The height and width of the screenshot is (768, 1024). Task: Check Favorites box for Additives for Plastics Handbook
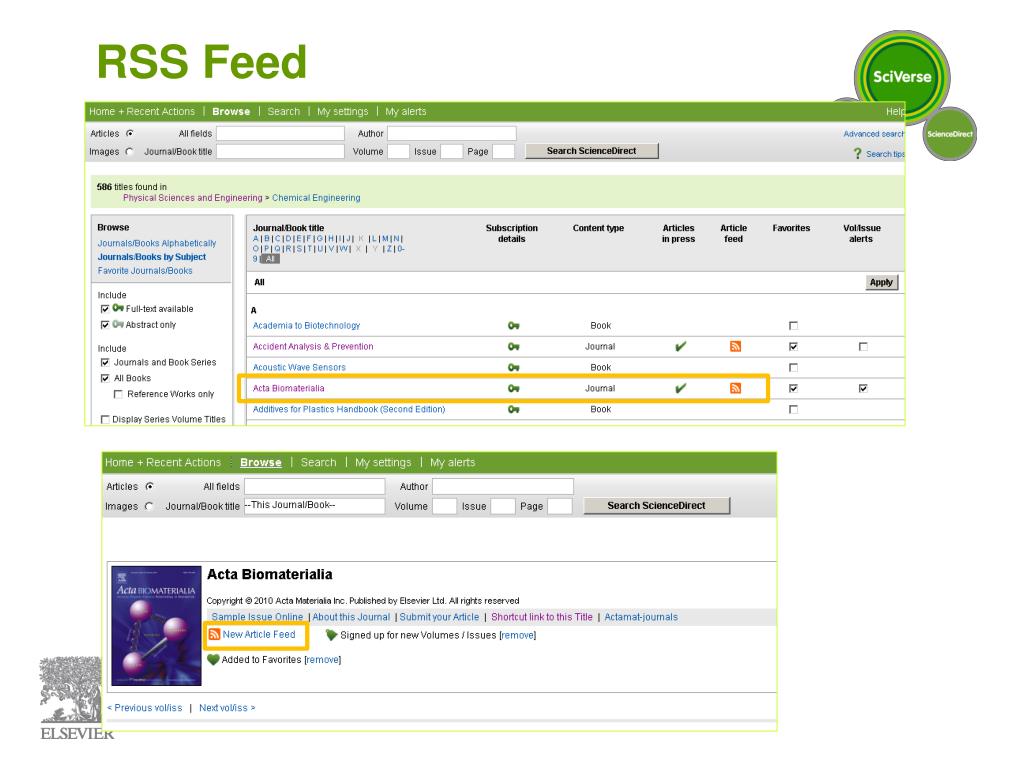coord(793,409)
